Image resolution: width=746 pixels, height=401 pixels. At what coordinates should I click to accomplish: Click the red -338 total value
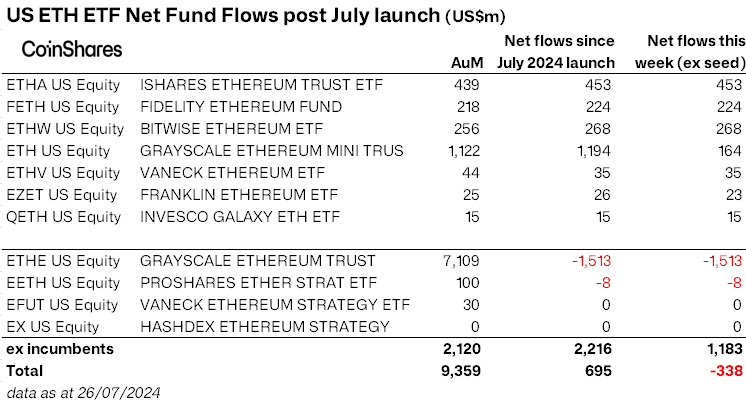[x=723, y=370]
